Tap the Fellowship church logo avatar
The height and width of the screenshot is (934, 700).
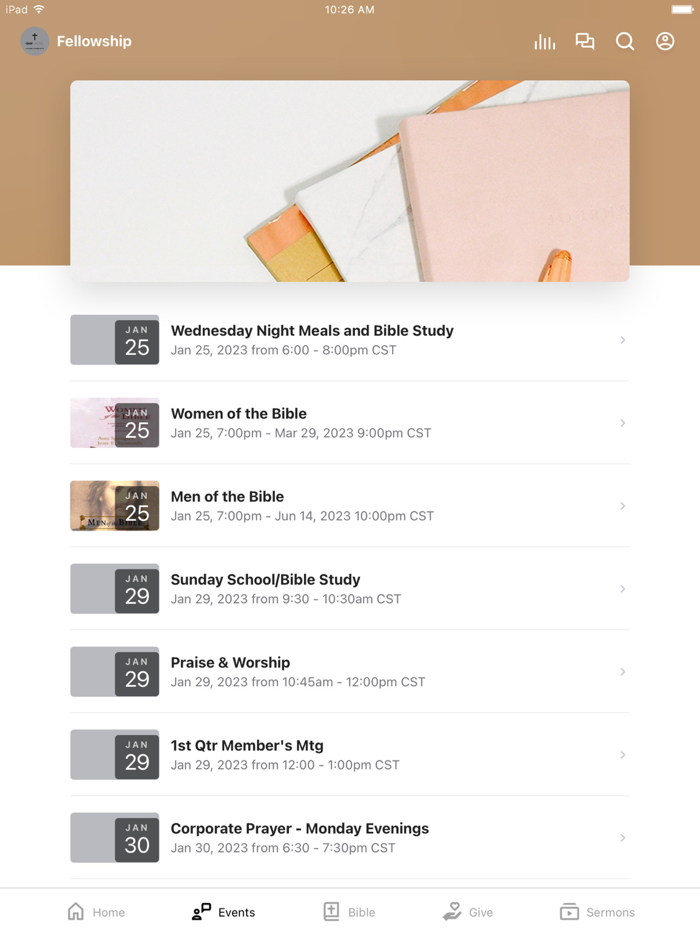click(35, 42)
